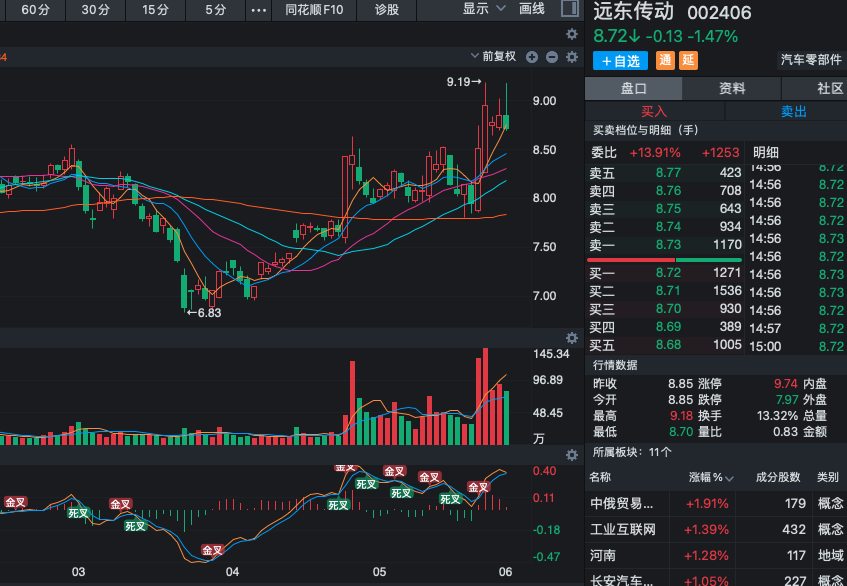Click the orange 延 badge
847x586 pixels.
tap(688, 60)
